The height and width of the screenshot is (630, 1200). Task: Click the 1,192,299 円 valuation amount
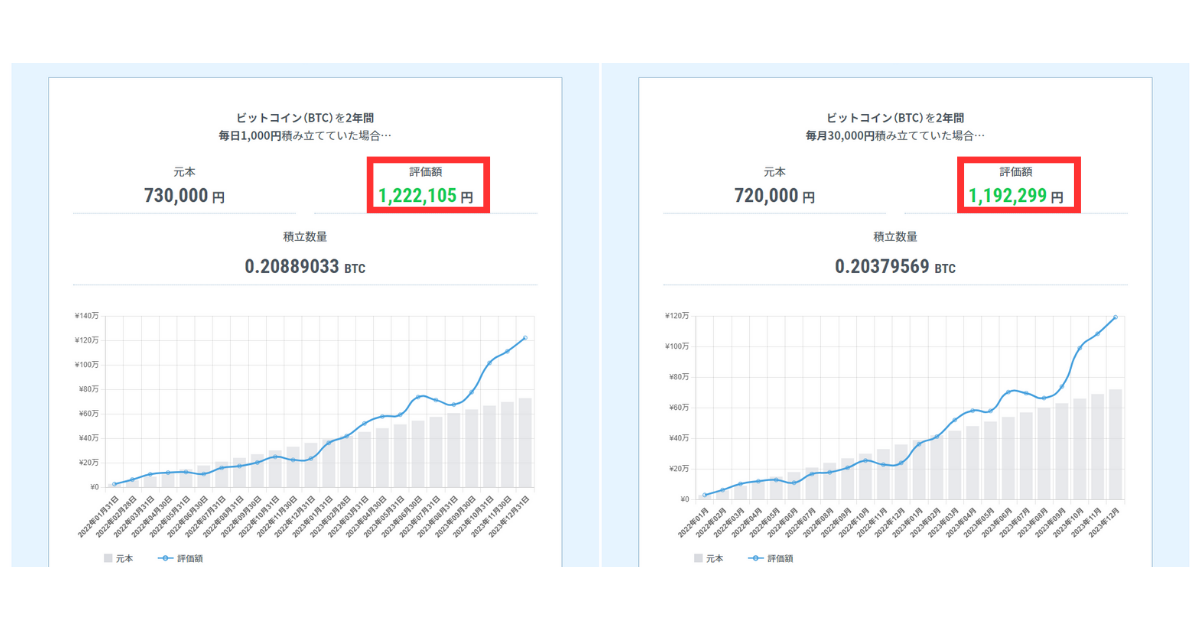tap(1015, 197)
